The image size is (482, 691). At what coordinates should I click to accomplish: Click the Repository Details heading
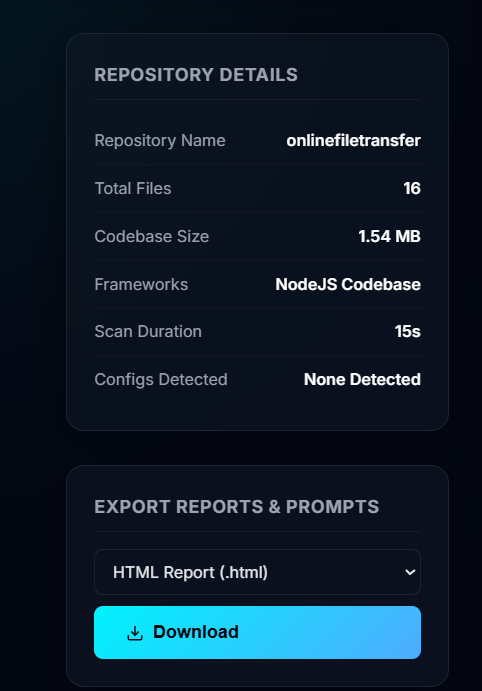pyautogui.click(x=196, y=75)
